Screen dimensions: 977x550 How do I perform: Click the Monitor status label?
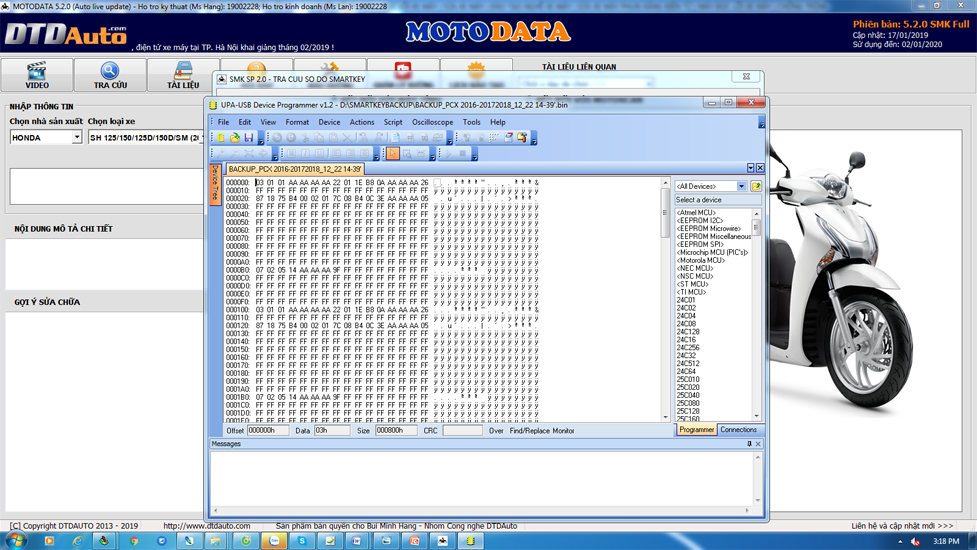pyautogui.click(x=563, y=430)
